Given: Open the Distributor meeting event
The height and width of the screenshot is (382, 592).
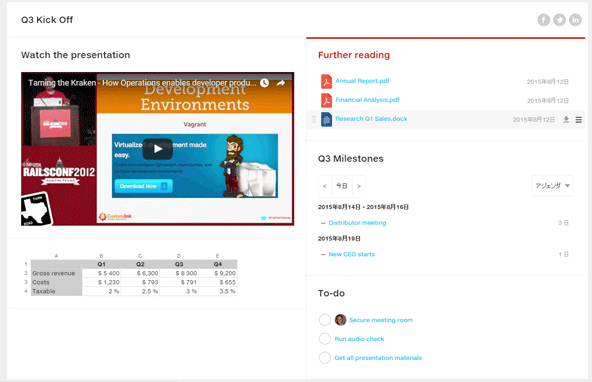Looking at the screenshot, I should [357, 223].
